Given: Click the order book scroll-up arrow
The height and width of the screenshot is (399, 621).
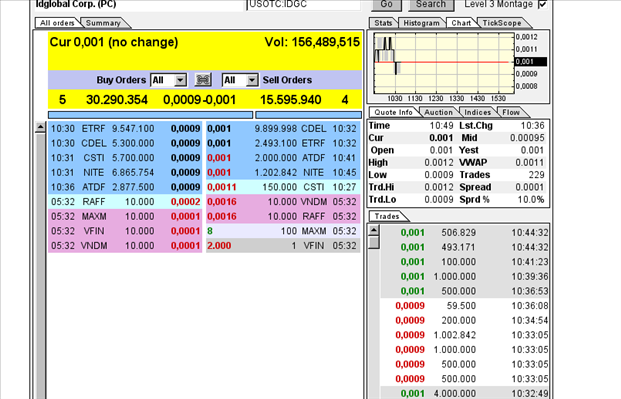Looking at the screenshot, I should tap(40, 128).
